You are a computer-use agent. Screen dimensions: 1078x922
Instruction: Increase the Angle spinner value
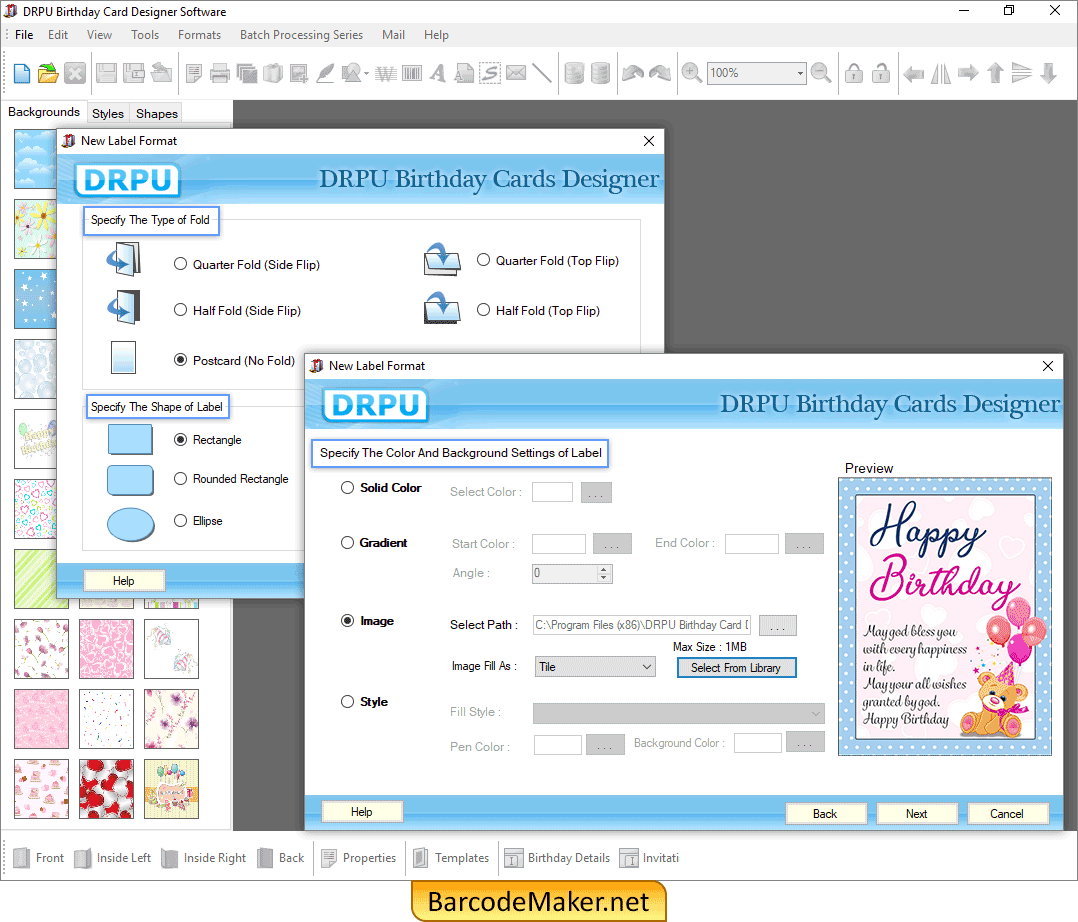click(x=604, y=569)
